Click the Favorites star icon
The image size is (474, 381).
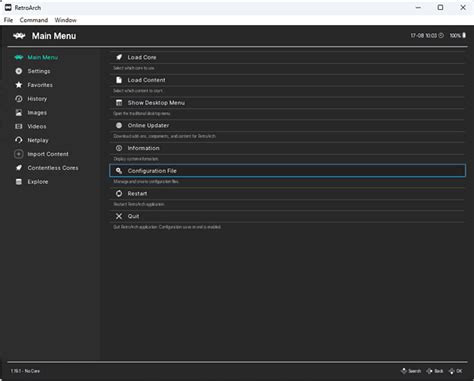point(19,85)
